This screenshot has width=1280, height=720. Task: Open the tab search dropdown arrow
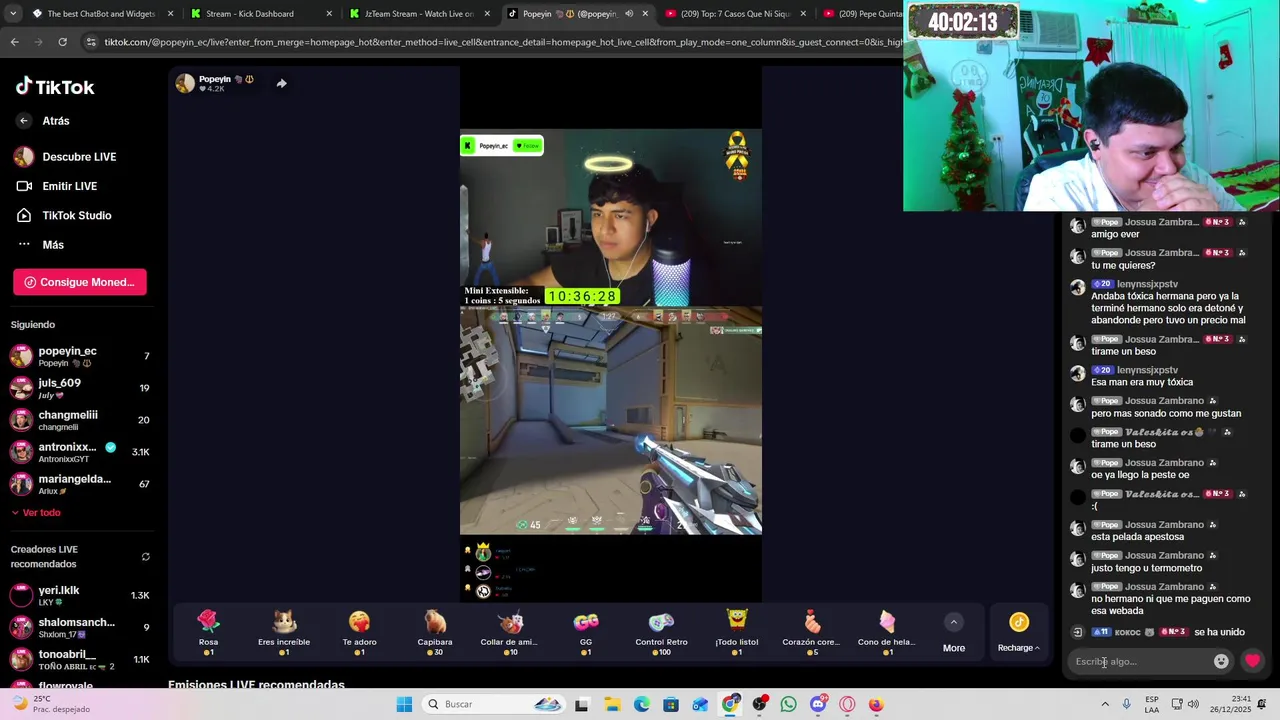[11, 14]
